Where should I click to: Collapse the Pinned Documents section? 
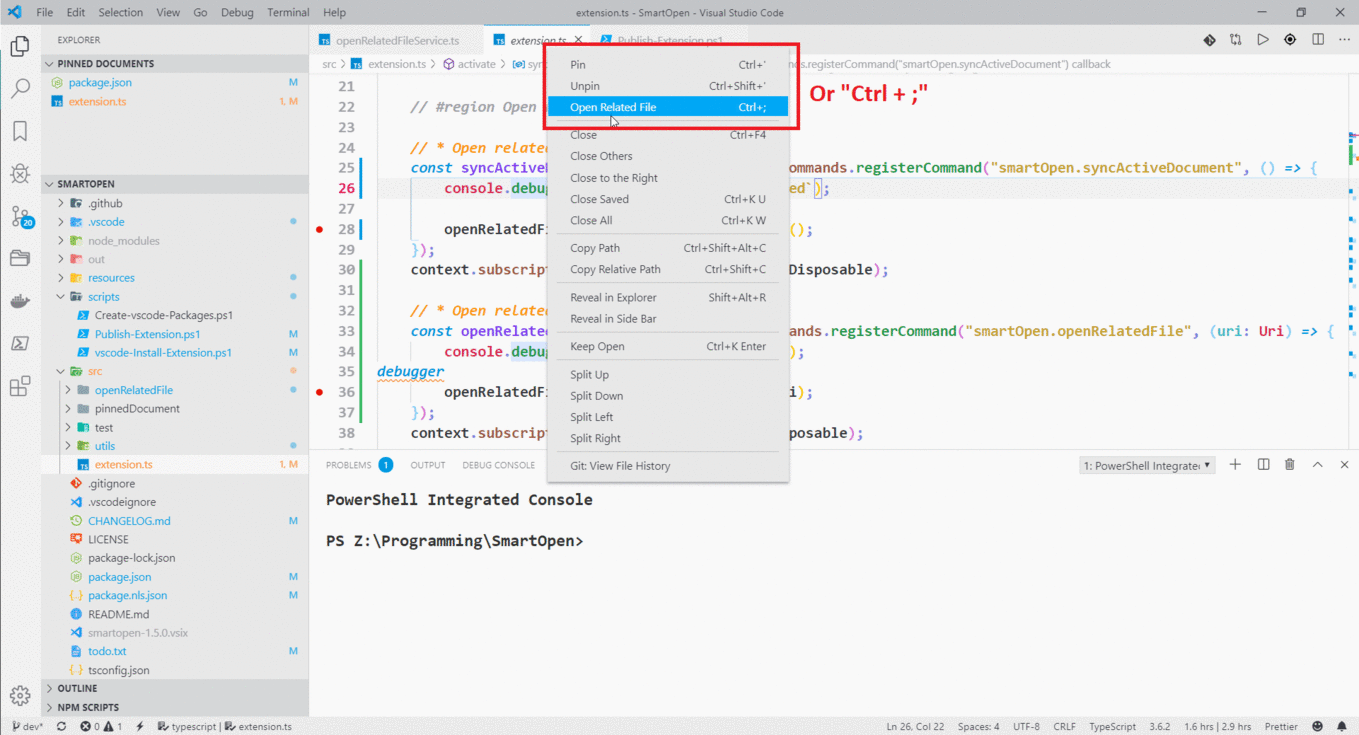175,63
